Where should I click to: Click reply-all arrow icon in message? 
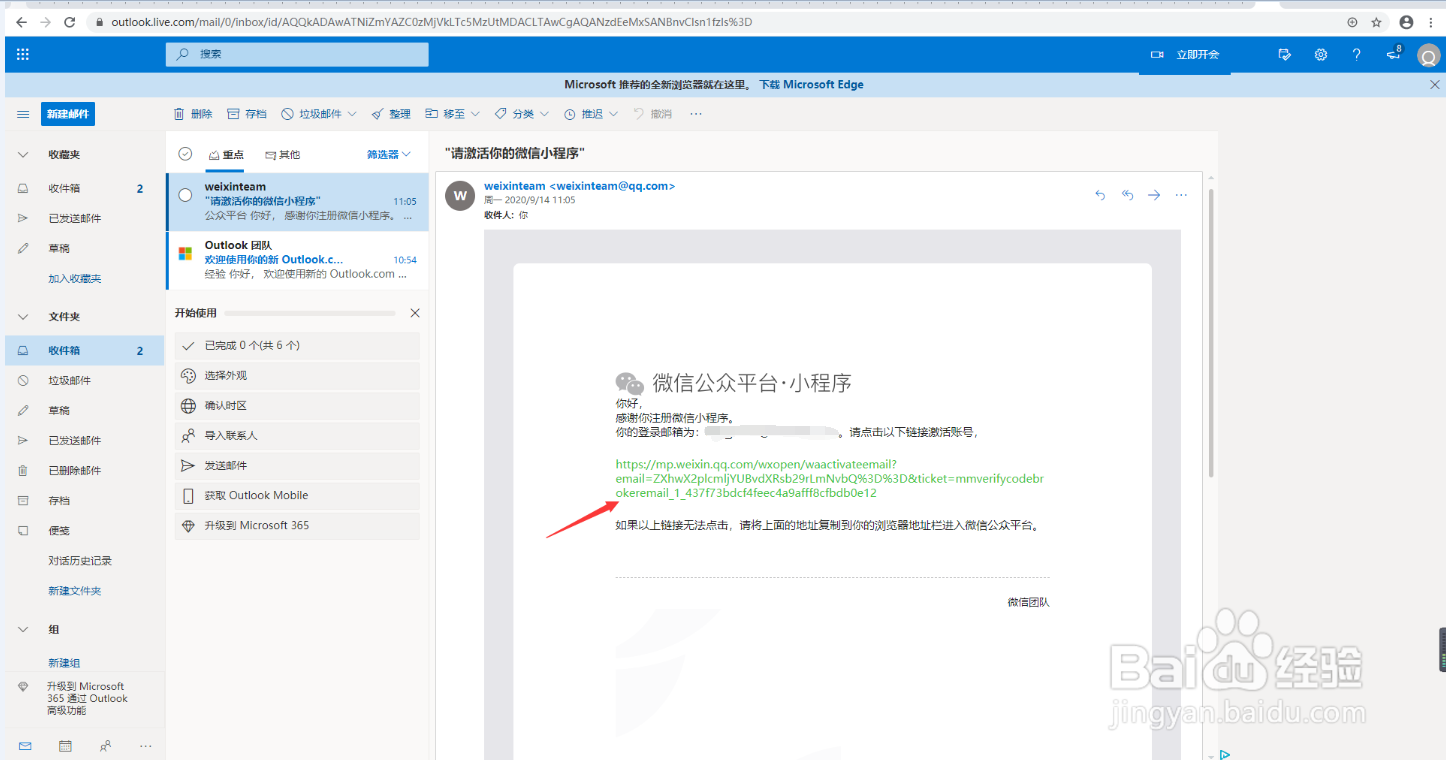(x=1127, y=195)
